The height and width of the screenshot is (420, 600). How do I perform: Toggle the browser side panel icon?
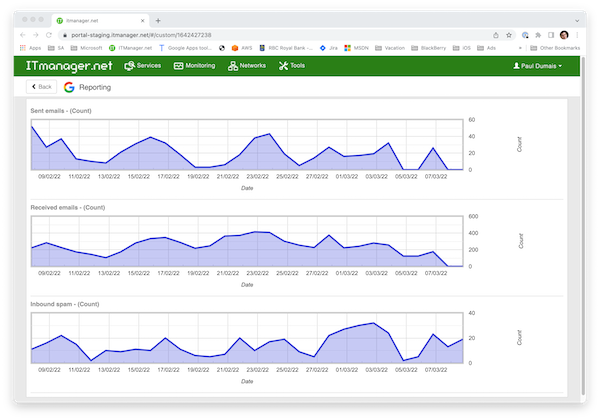pos(551,35)
